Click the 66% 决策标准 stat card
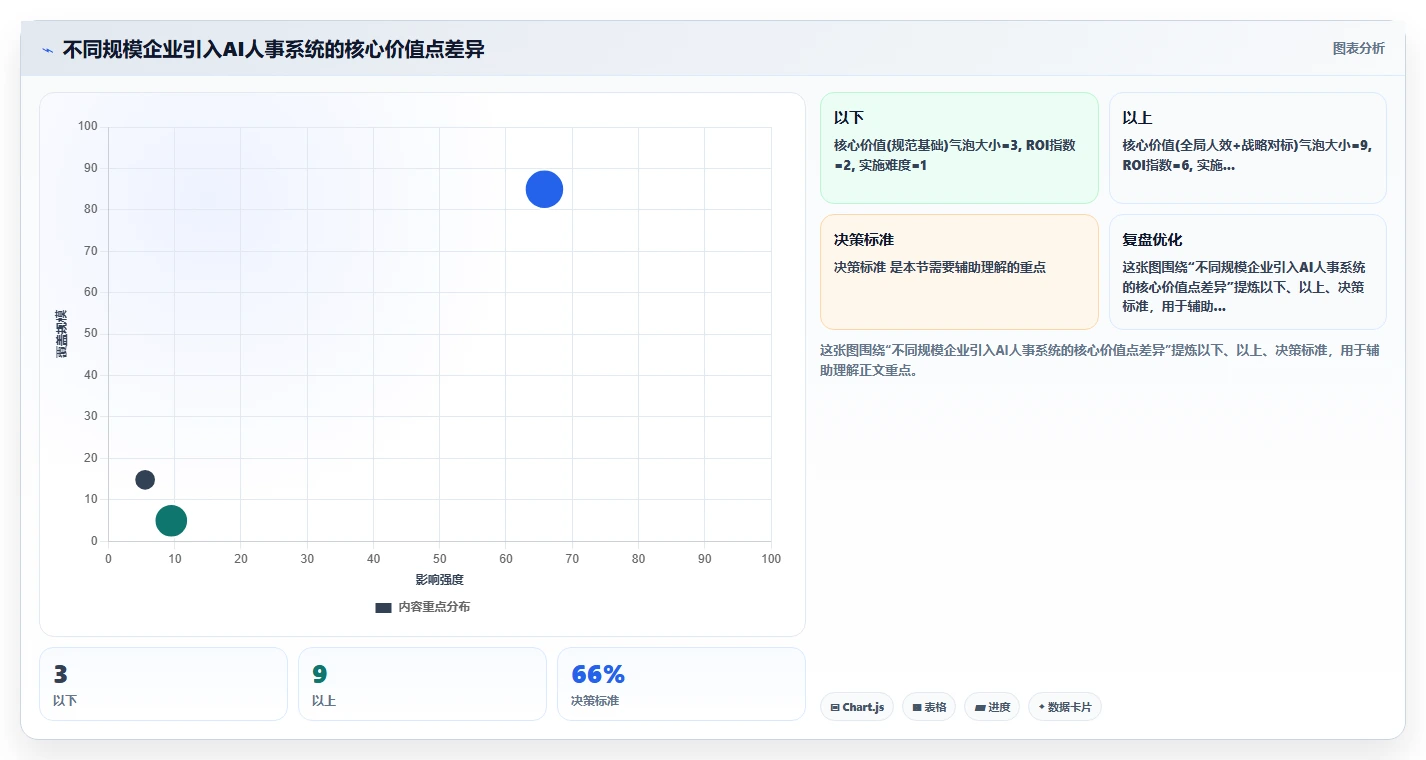Viewport: 1426px width, 760px height. point(681,684)
